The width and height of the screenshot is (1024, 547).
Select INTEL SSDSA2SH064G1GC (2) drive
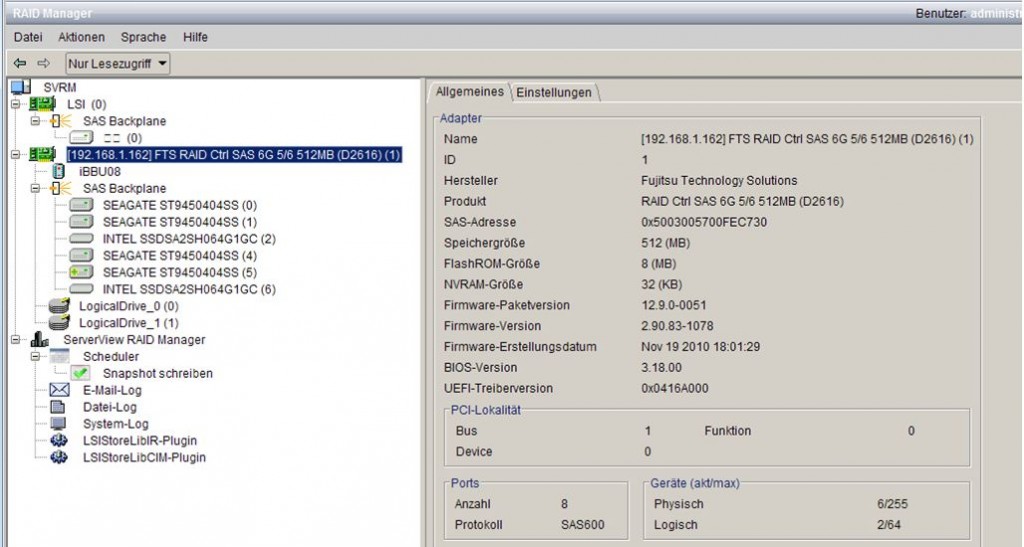(189, 239)
